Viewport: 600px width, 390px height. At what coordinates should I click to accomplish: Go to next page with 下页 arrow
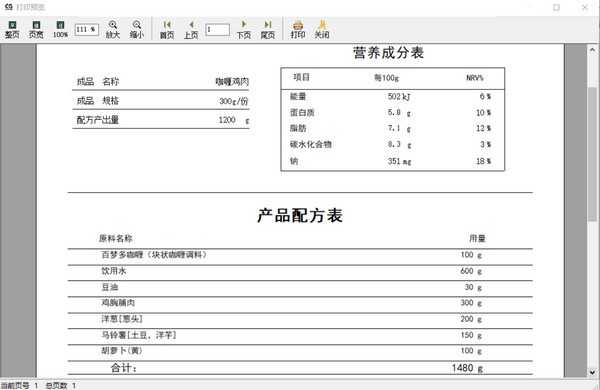pos(244,29)
